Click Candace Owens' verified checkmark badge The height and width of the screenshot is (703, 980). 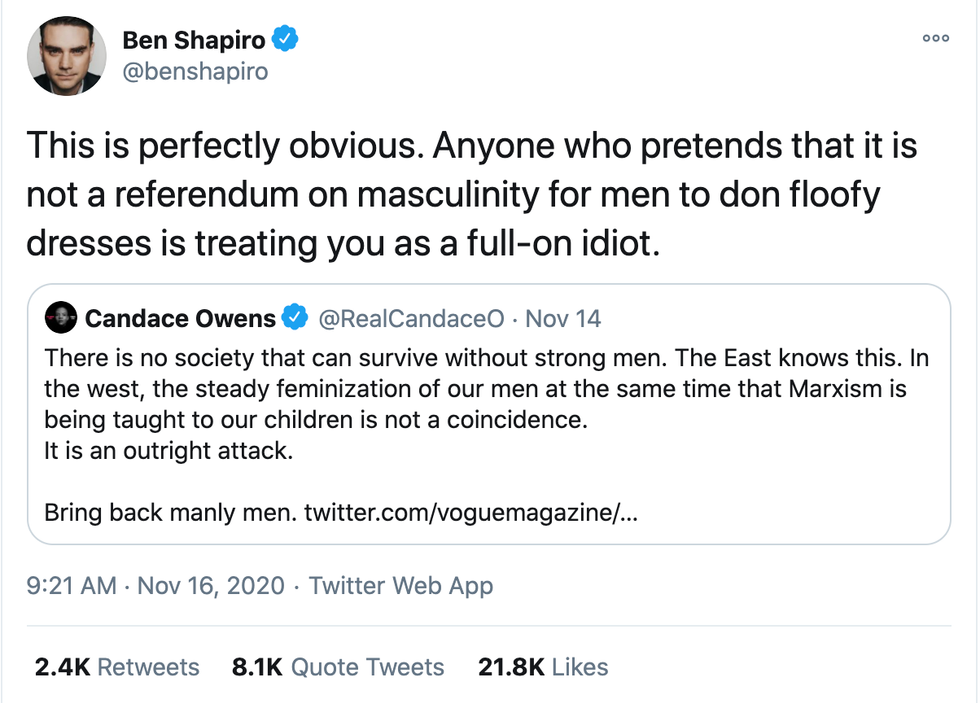tap(293, 318)
